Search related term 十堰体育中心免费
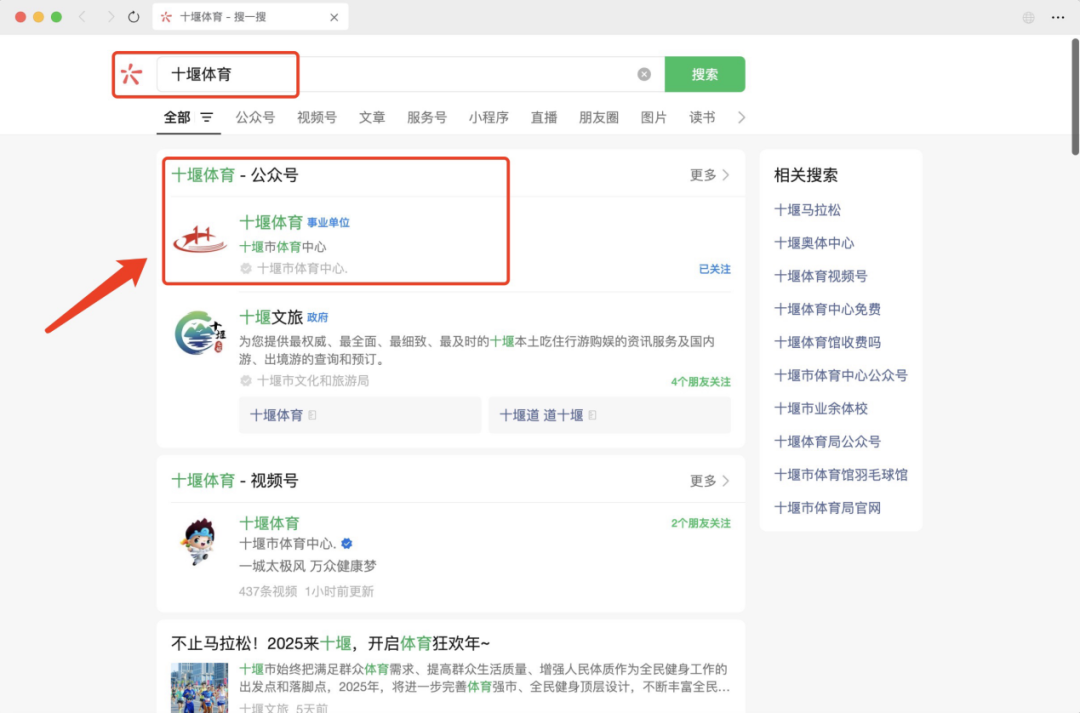Screen dimensions: 1080x713 tap(827, 309)
